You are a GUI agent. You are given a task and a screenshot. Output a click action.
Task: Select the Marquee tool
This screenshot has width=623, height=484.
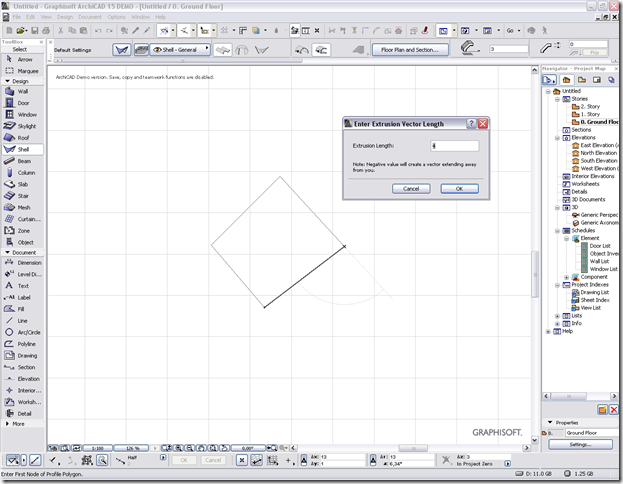(x=22, y=71)
